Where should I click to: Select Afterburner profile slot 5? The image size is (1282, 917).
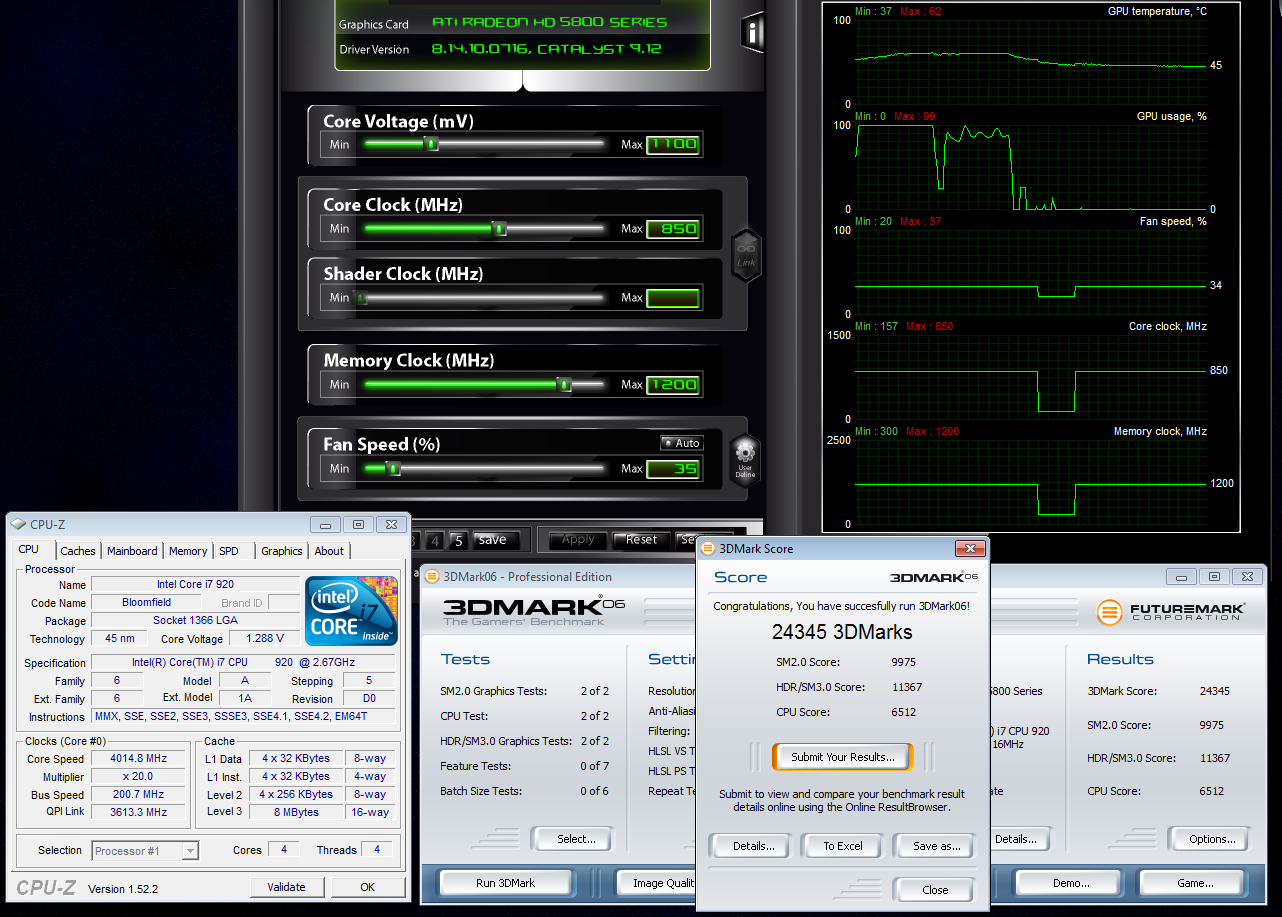(x=458, y=540)
